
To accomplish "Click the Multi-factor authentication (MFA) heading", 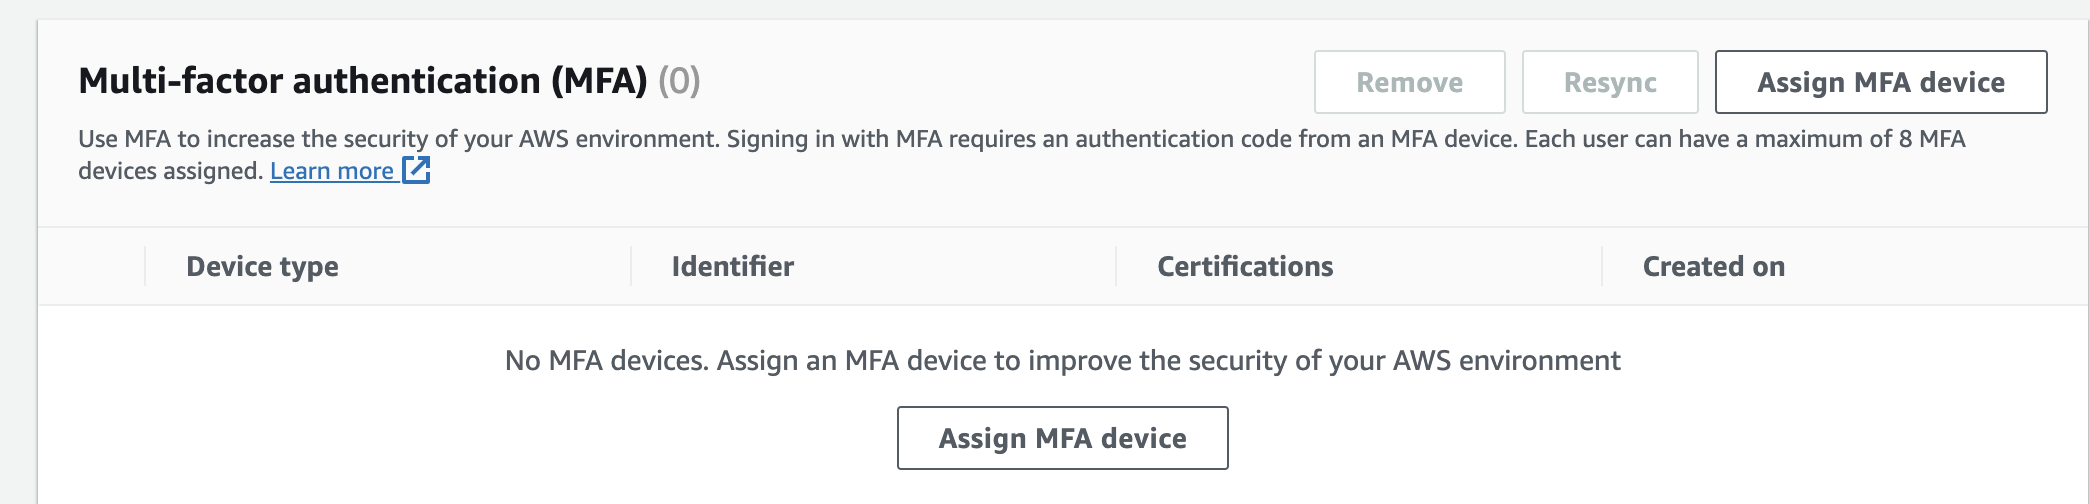I will click(x=363, y=81).
